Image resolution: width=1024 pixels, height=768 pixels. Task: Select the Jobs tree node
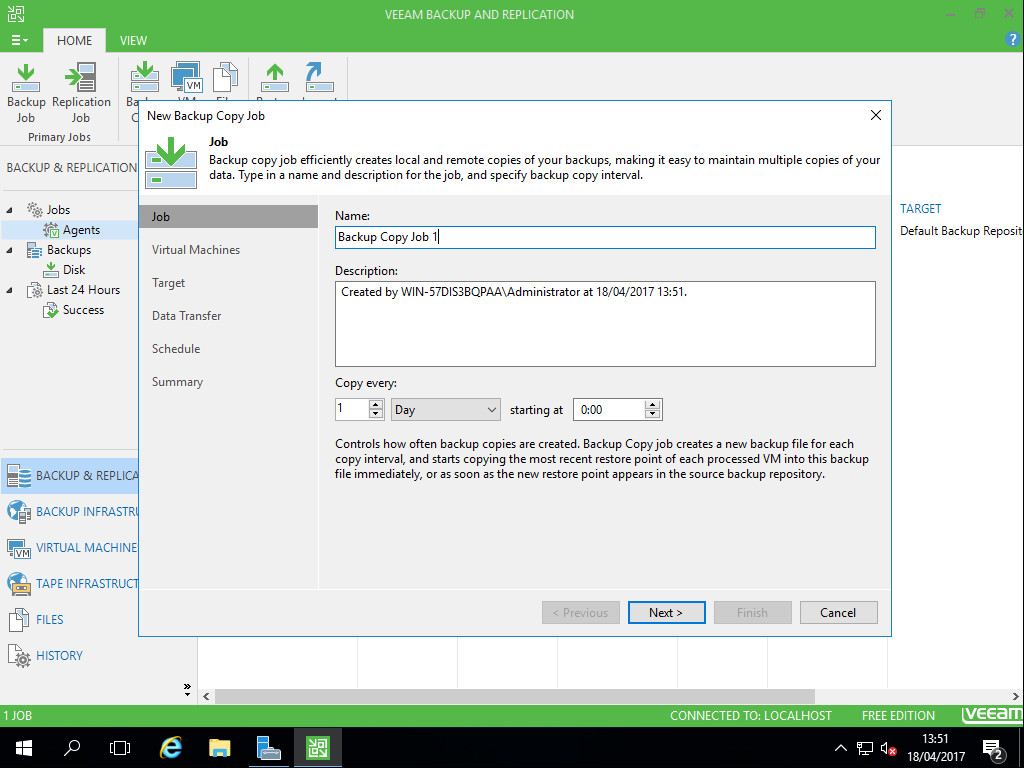58,210
